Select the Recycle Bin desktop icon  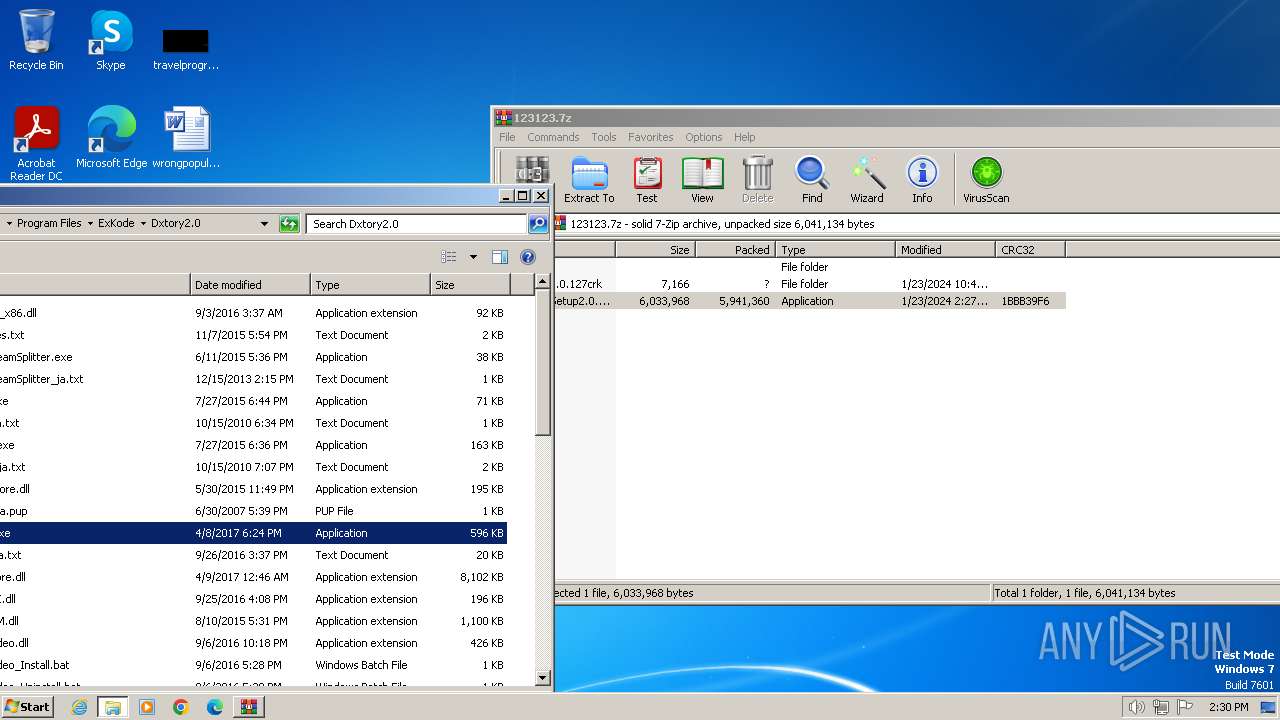tap(36, 40)
